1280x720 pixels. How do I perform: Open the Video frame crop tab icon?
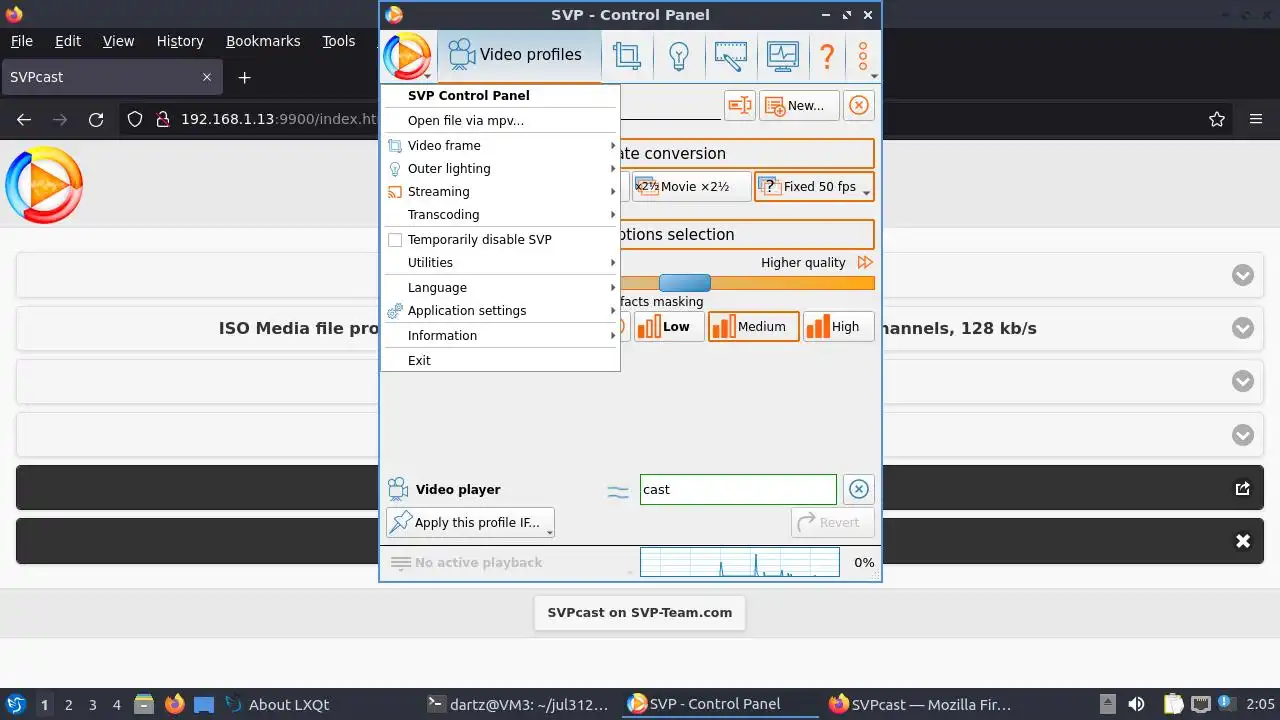tap(627, 55)
